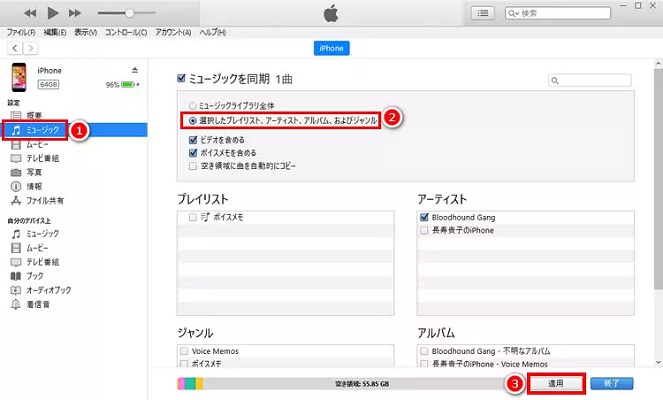Toggle the ミュージックを同期 checkbox

coord(181,78)
